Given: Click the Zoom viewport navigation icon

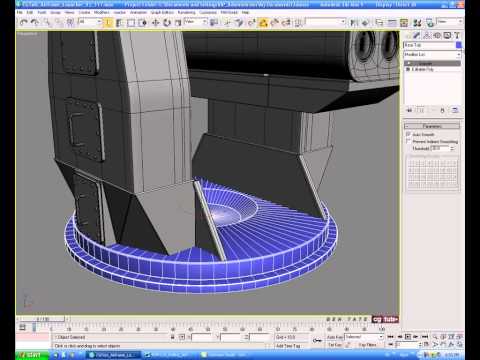Looking at the screenshot, I should 435,337.
